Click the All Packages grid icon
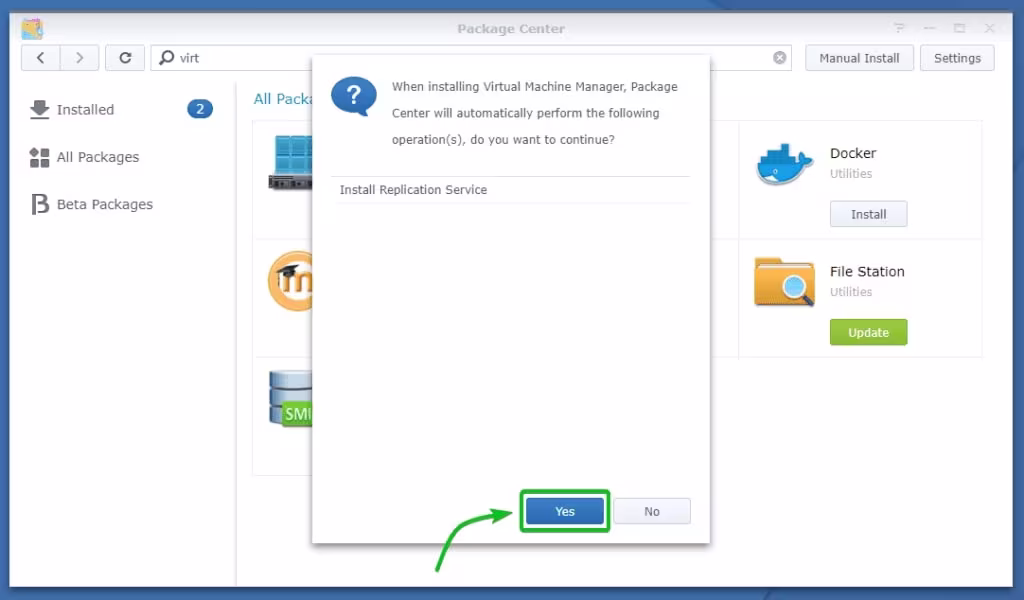Viewport: 1024px width, 600px height. (39, 157)
